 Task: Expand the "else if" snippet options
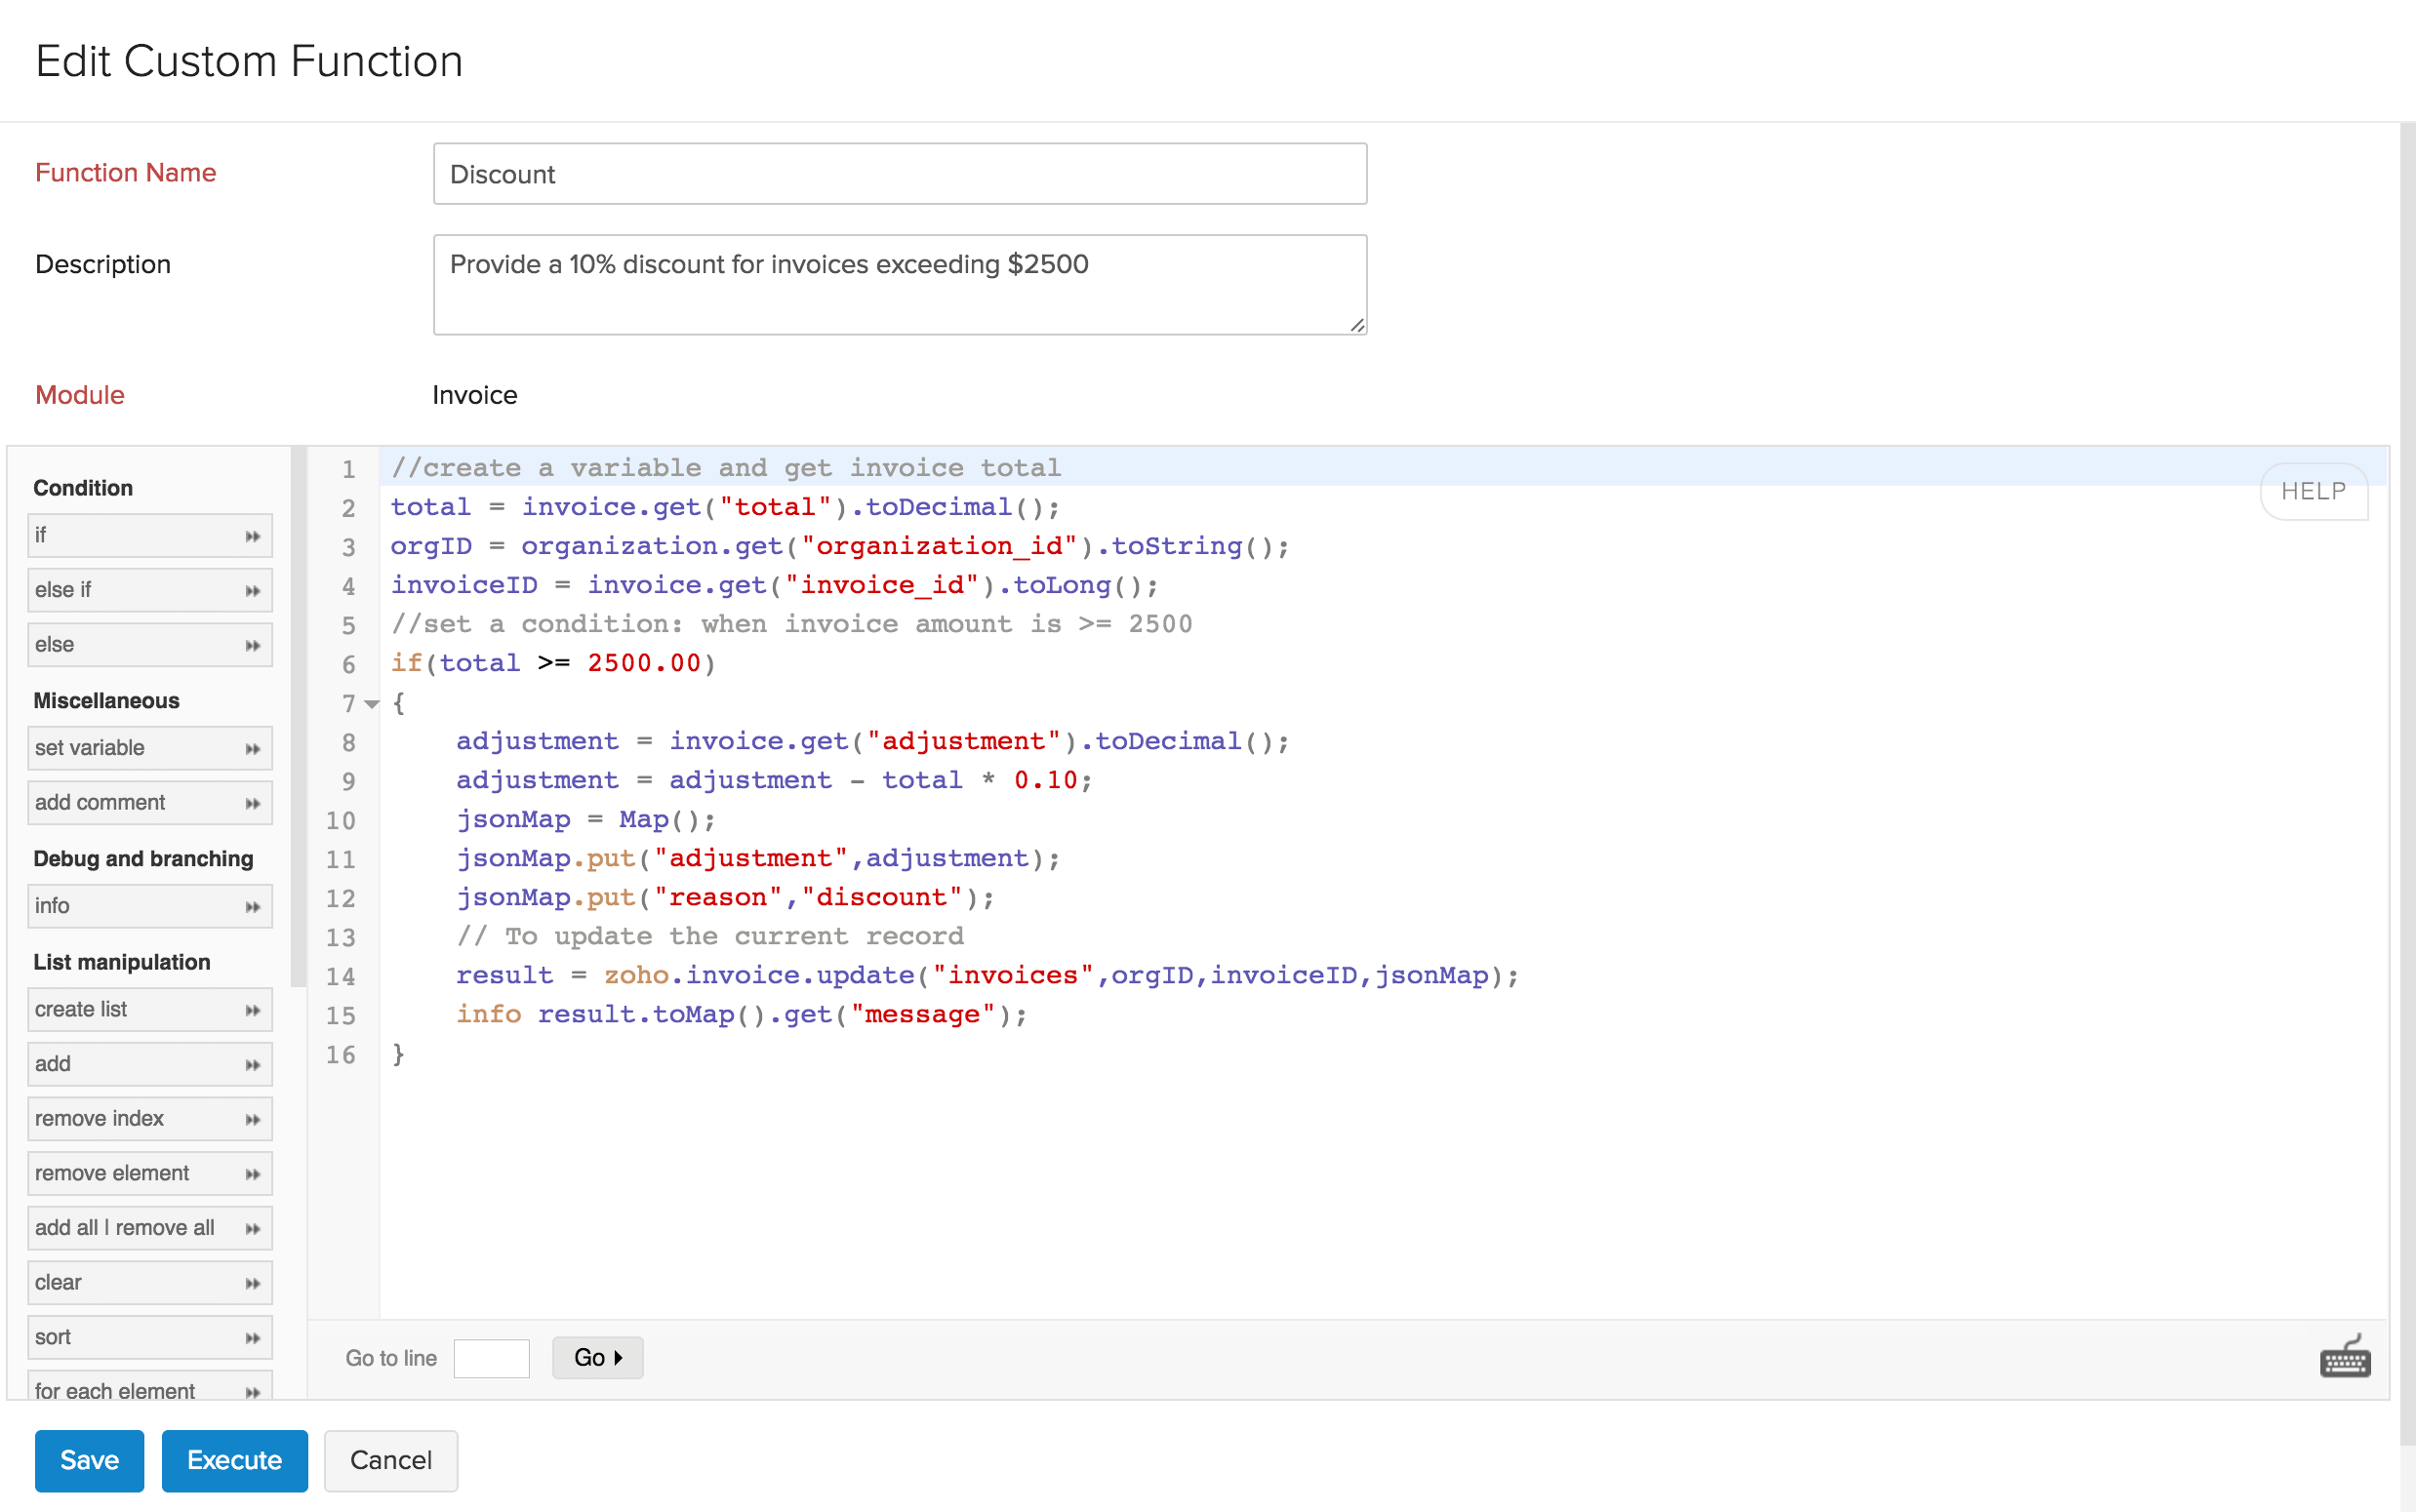coord(255,589)
